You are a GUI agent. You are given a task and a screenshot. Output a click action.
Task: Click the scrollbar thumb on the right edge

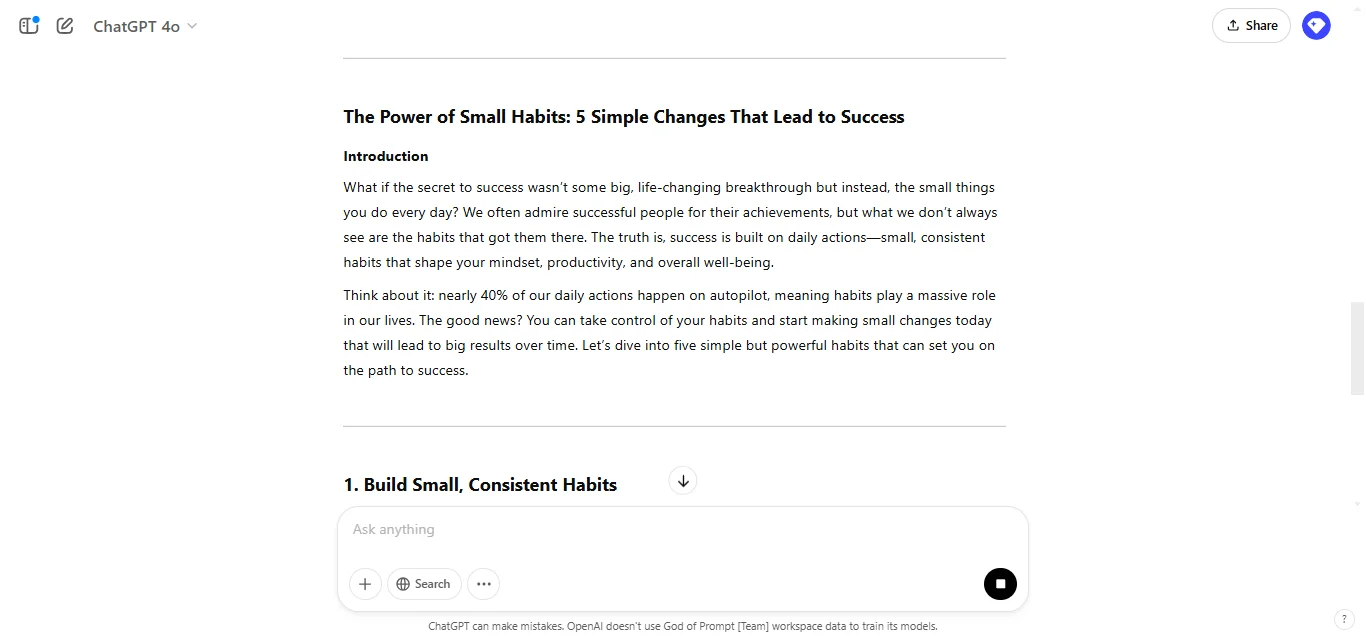pos(1357,345)
